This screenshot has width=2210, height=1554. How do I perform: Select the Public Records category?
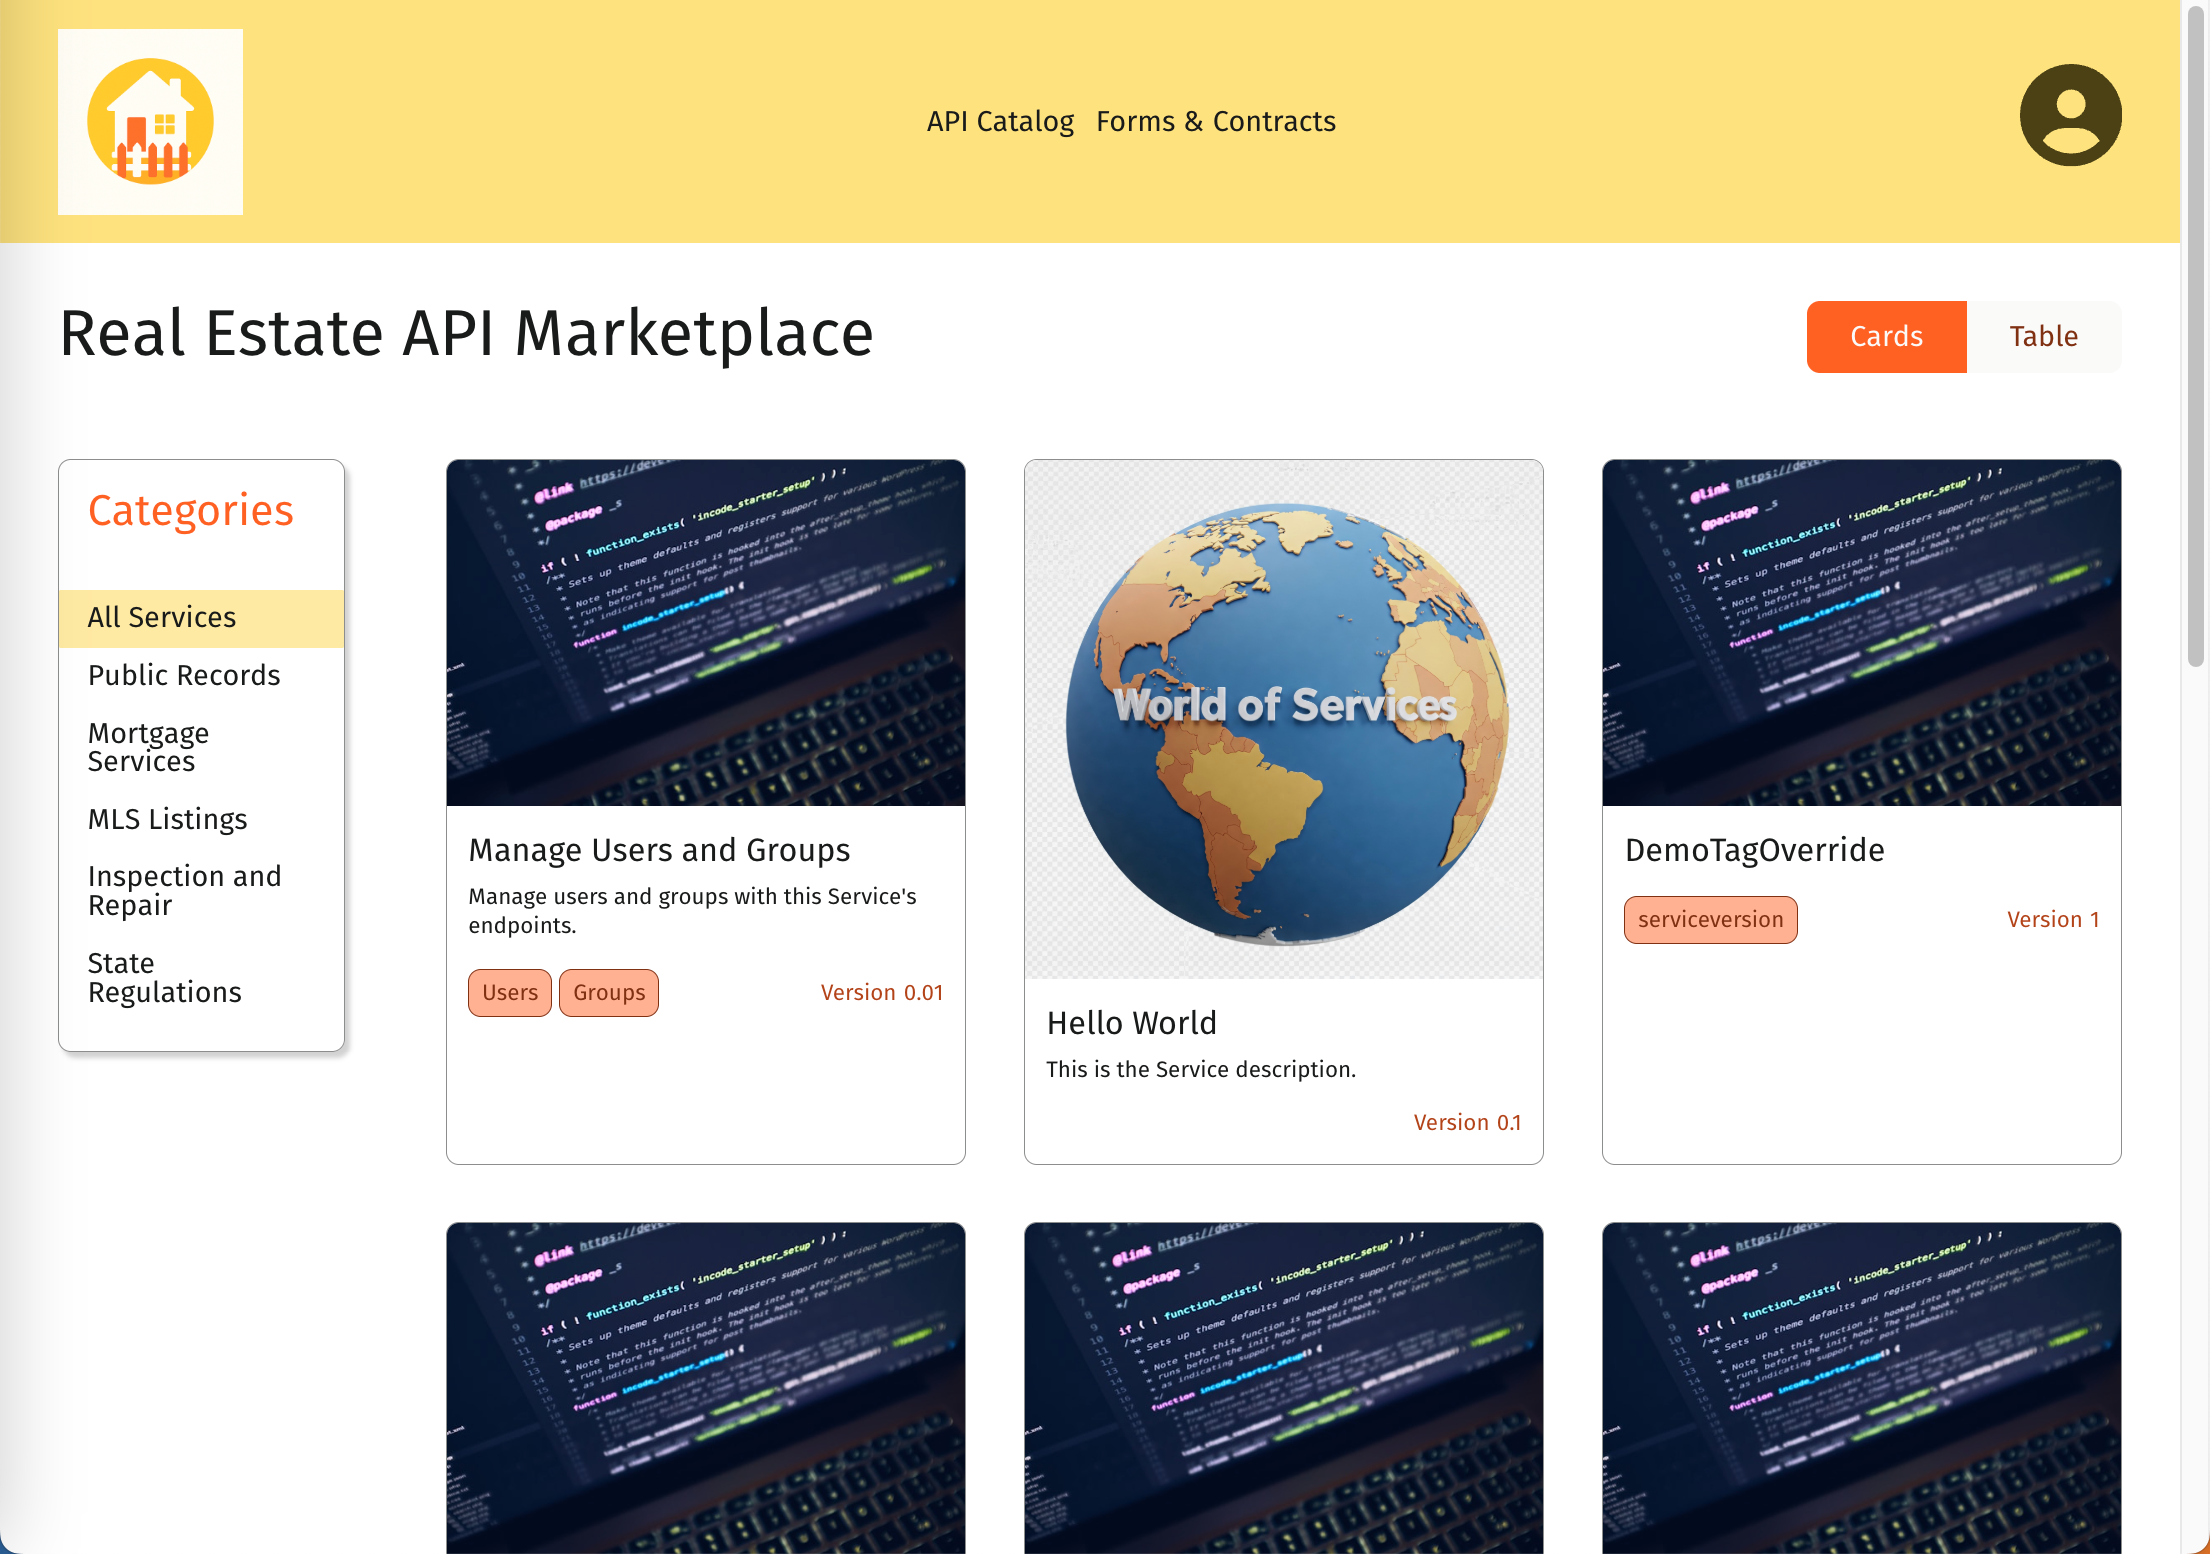tap(184, 675)
